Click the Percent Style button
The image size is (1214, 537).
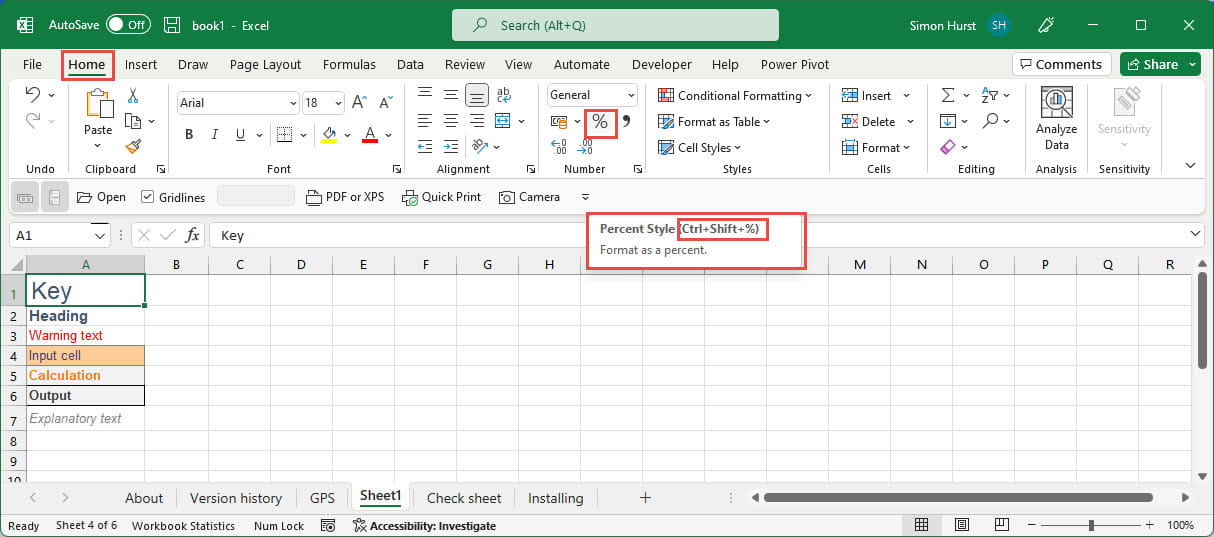coord(599,122)
